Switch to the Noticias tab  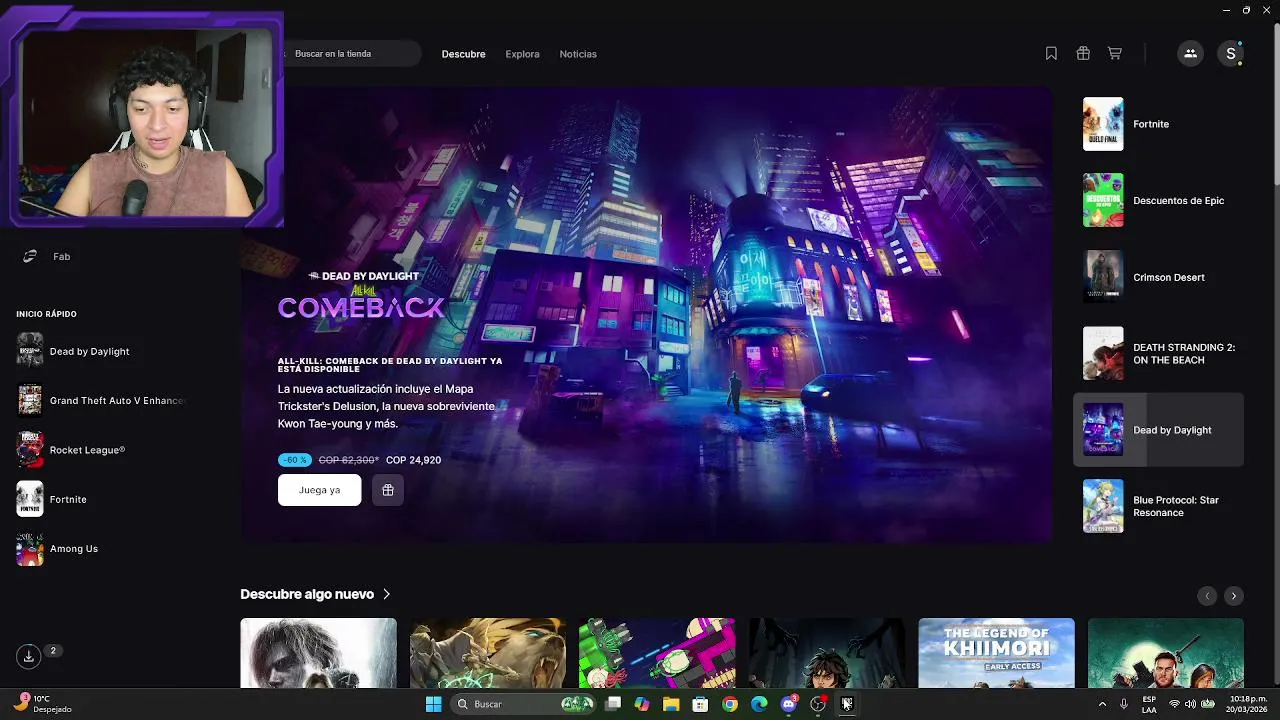(x=578, y=54)
